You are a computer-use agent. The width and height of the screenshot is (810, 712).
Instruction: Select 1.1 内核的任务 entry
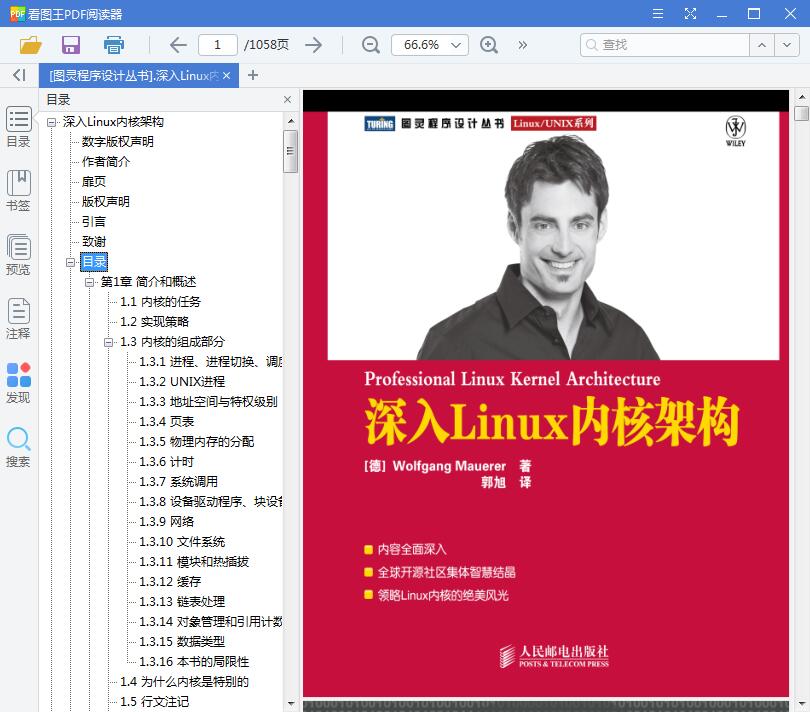pos(160,302)
